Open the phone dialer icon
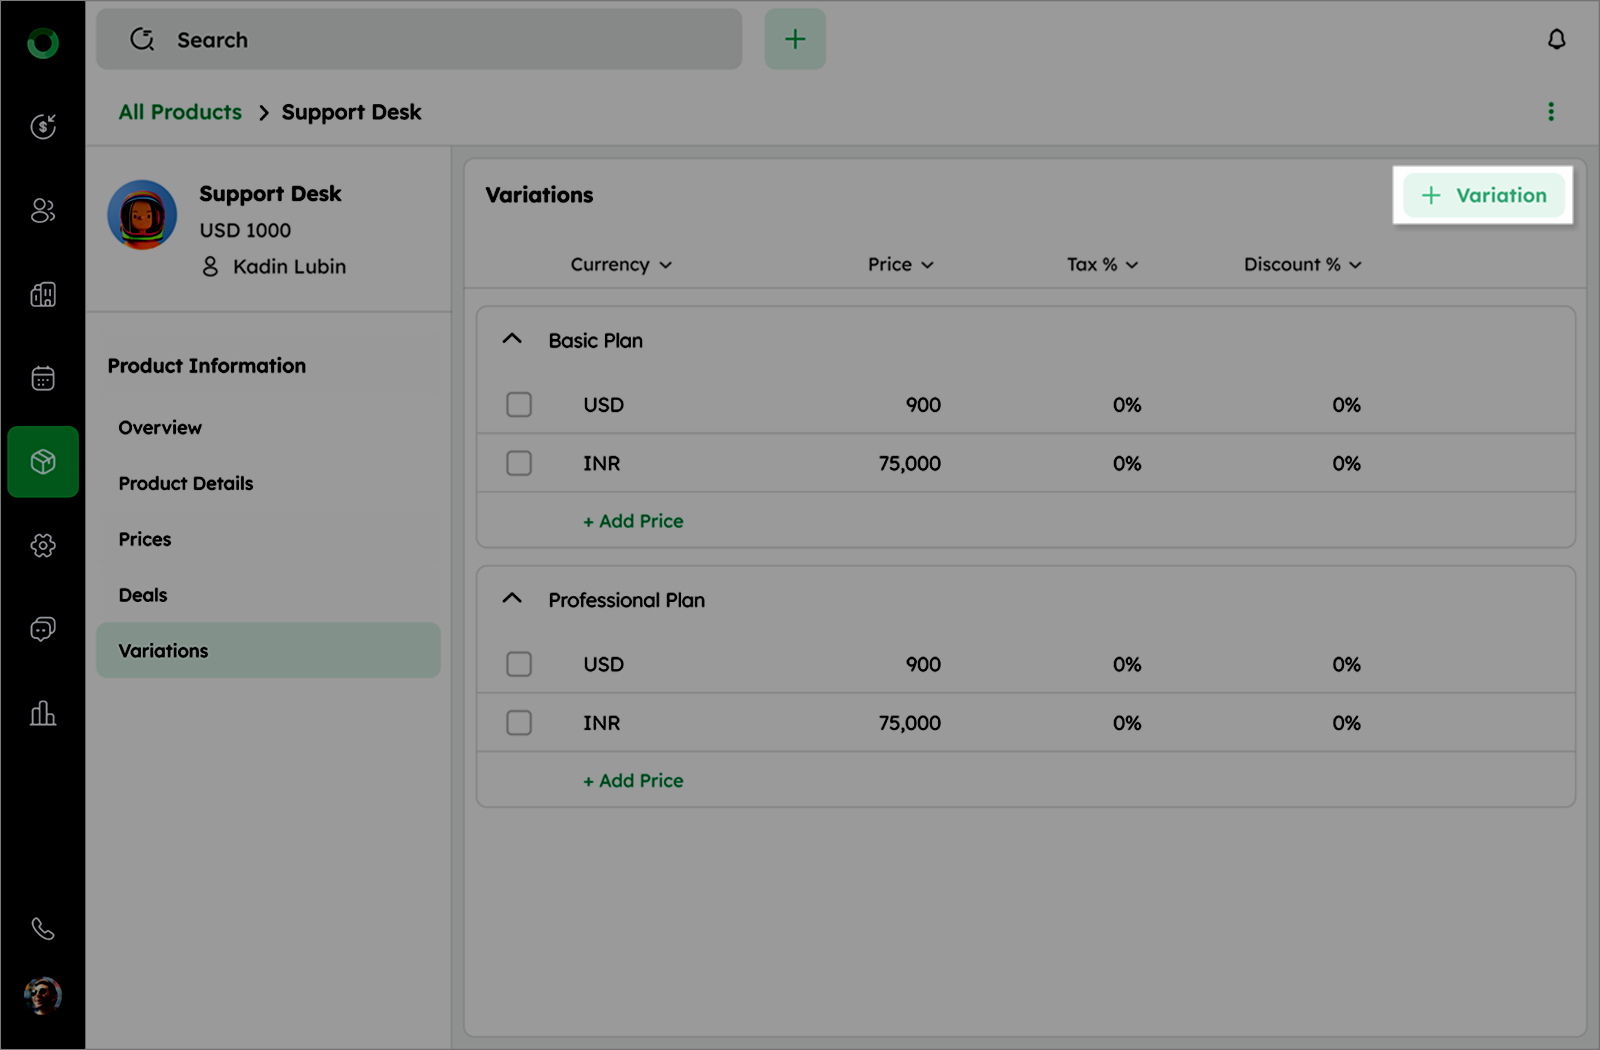 [x=43, y=929]
